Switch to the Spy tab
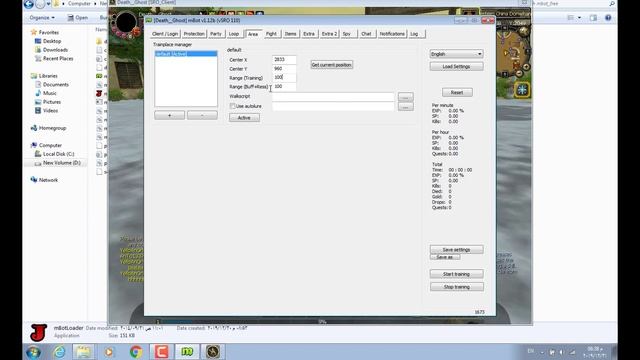Screen dimensions: 640x360 (x=347, y=34)
